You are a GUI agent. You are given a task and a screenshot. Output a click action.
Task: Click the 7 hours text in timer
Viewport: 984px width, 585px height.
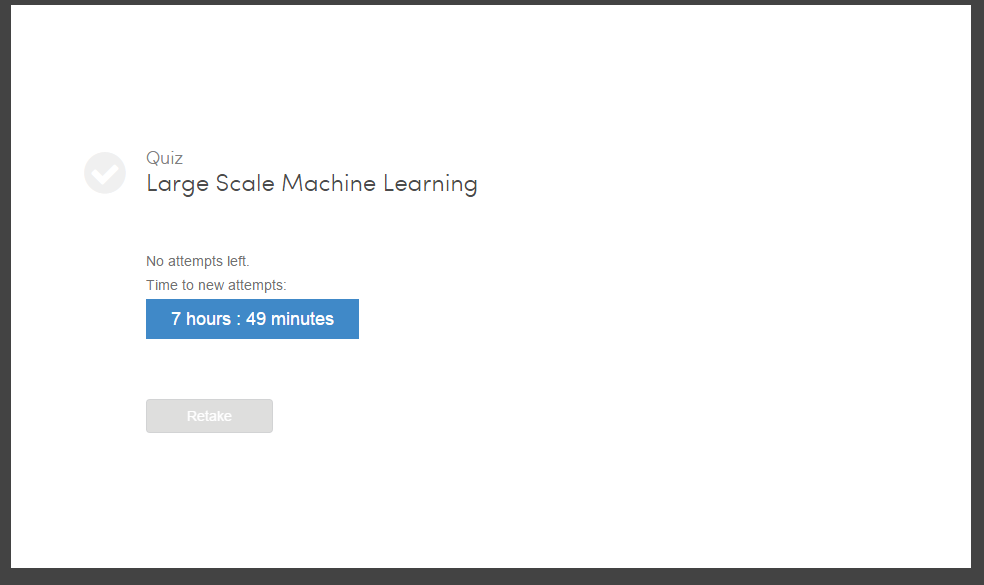(201, 319)
